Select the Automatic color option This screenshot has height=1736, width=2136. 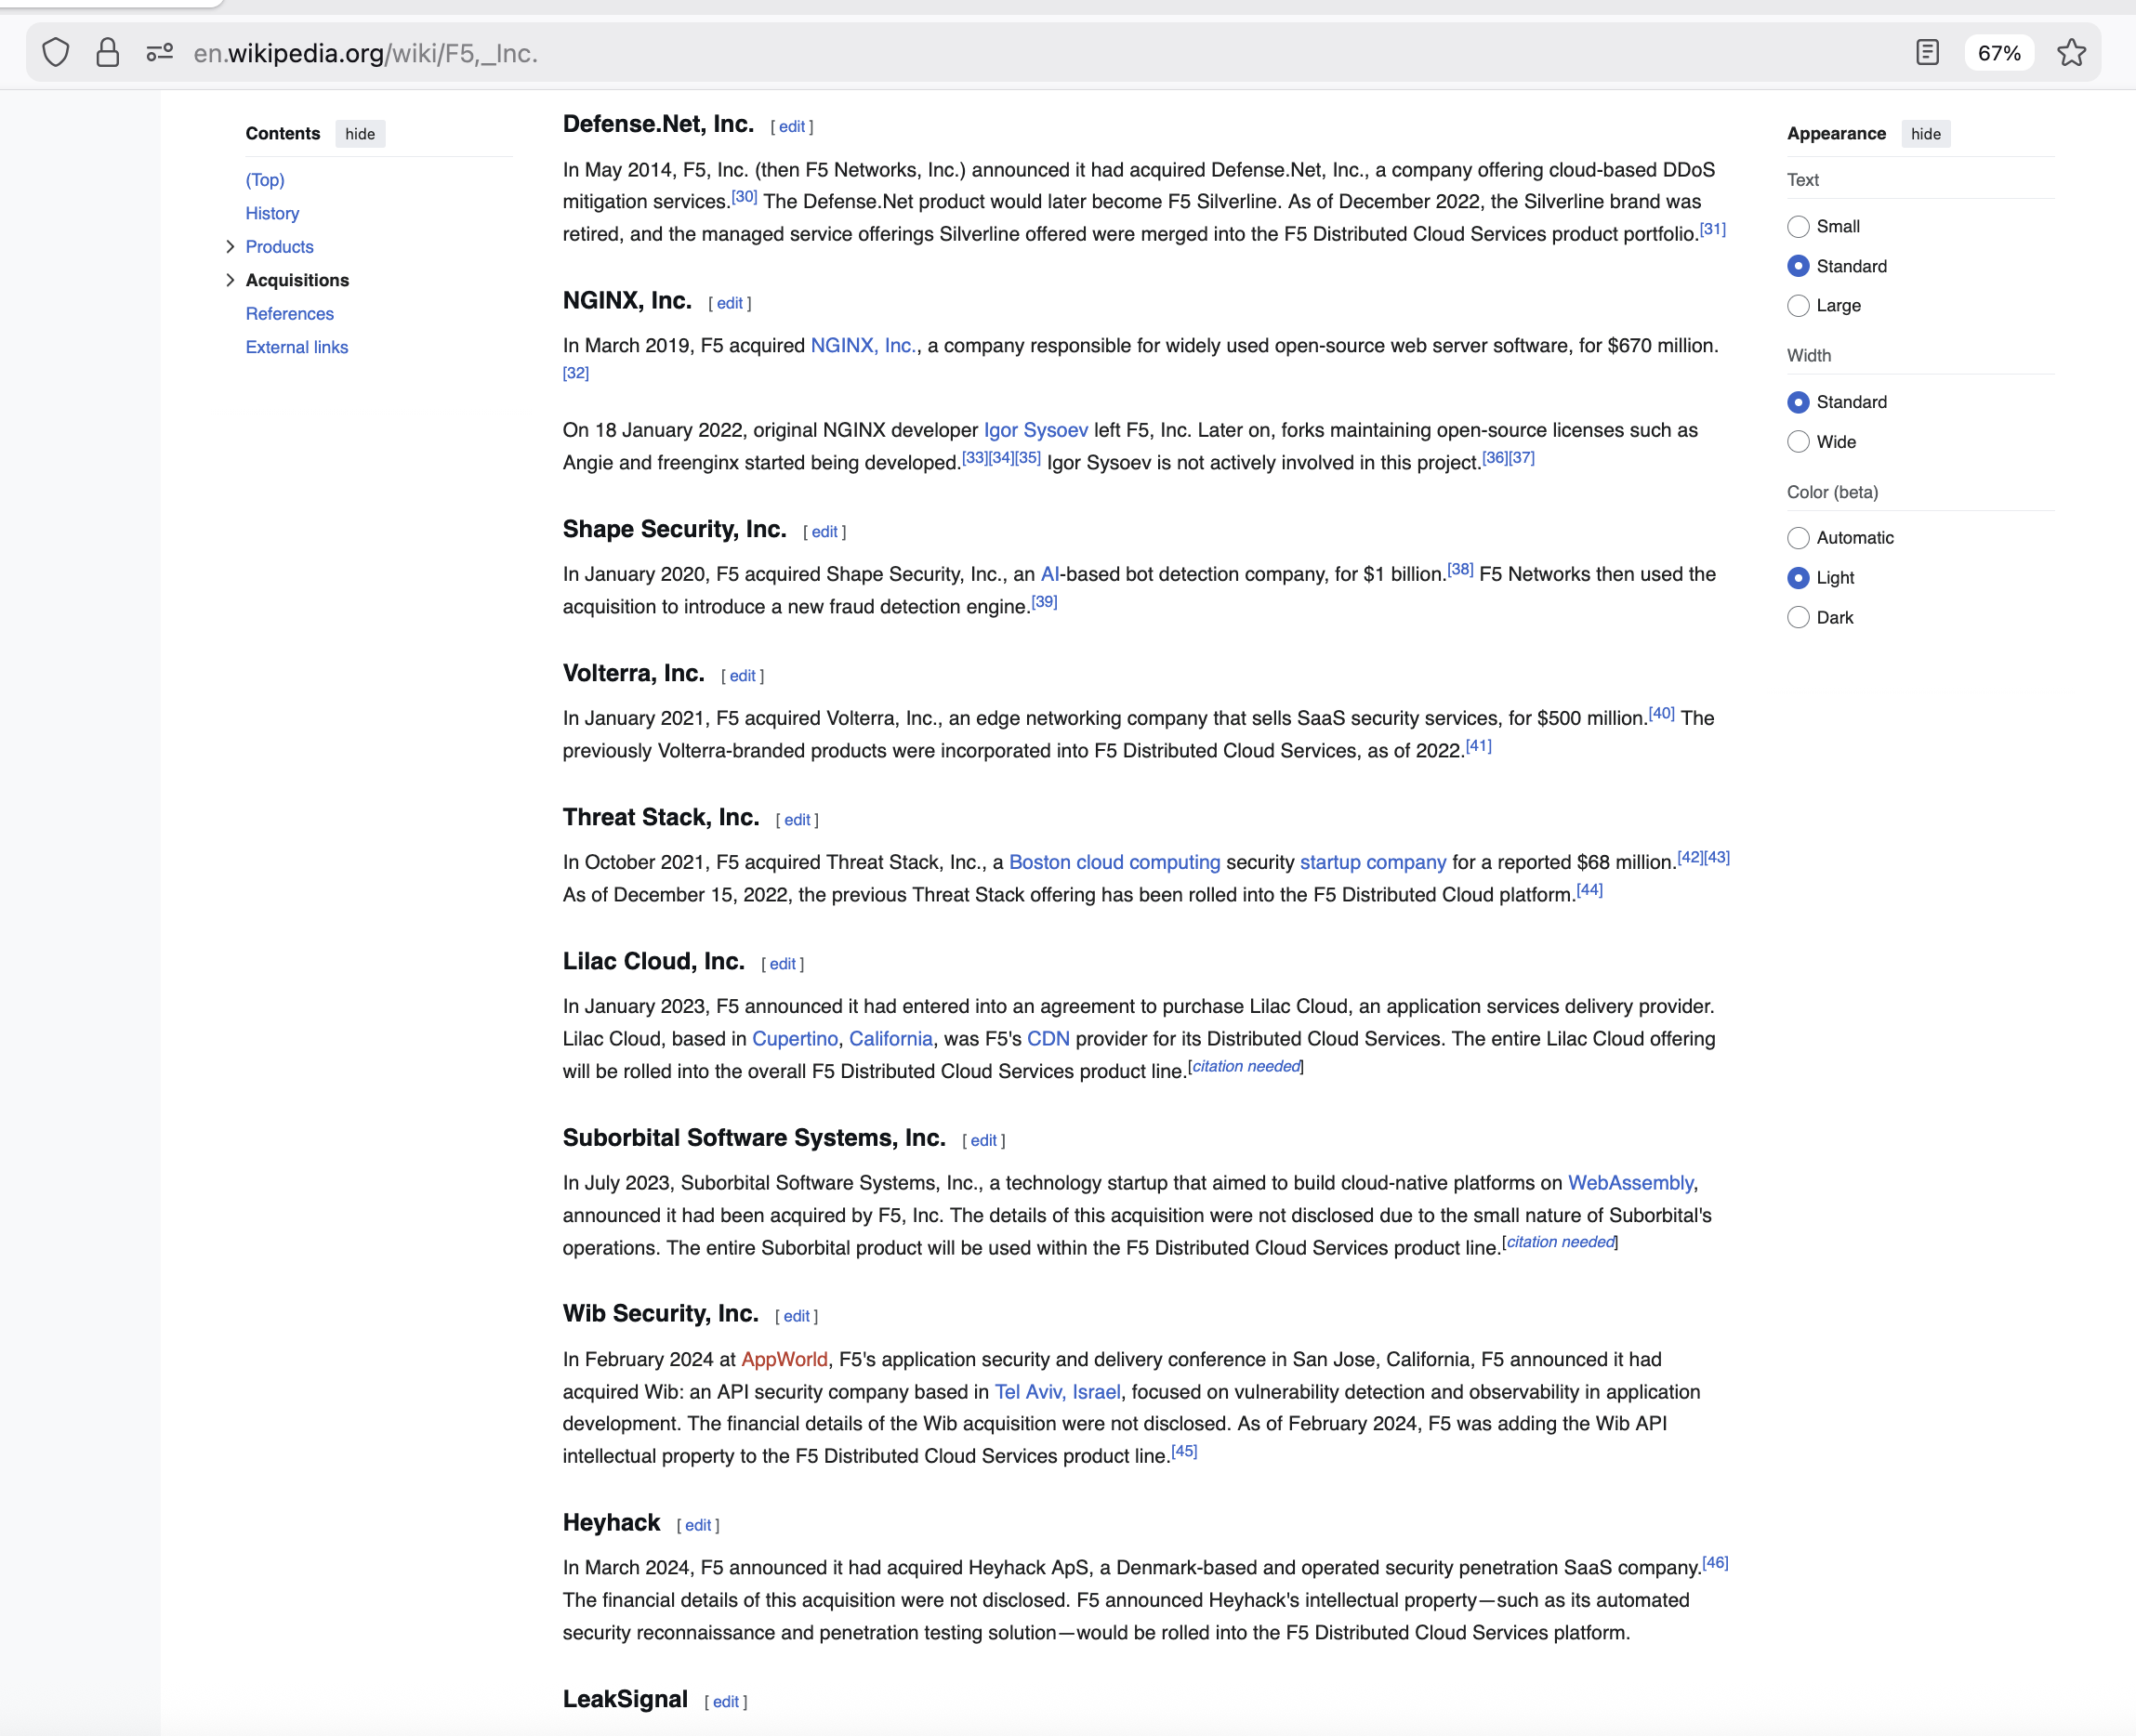pyautogui.click(x=1798, y=538)
